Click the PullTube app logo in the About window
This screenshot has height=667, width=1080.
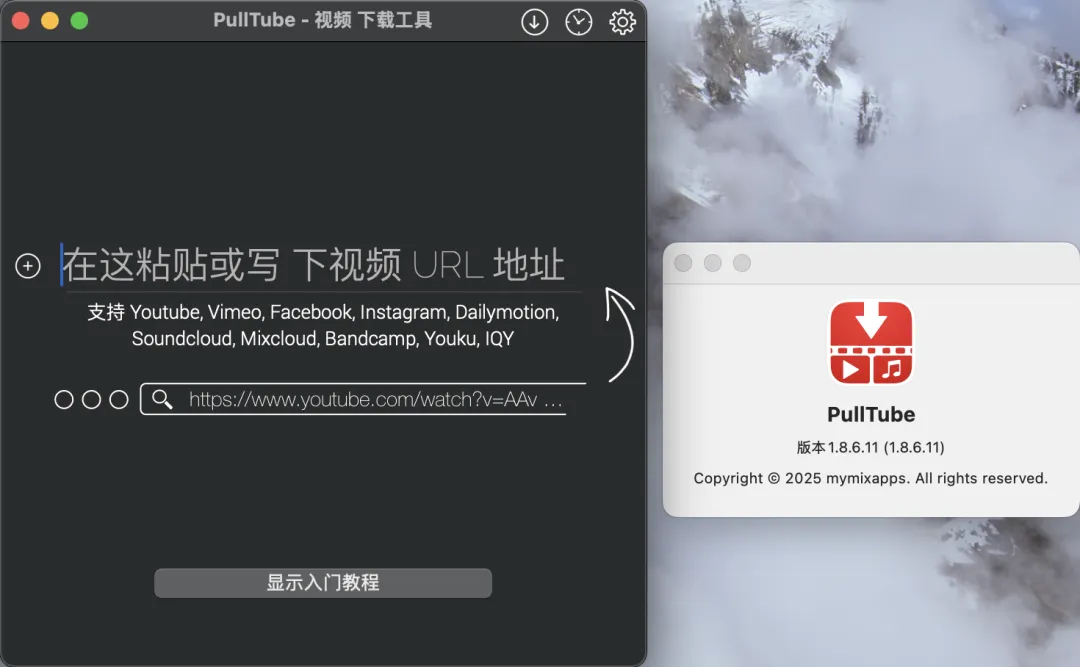pos(871,343)
